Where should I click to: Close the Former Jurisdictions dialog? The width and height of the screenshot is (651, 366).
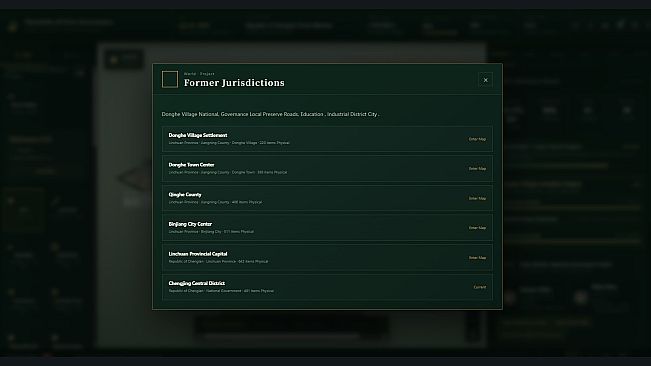[x=485, y=80]
